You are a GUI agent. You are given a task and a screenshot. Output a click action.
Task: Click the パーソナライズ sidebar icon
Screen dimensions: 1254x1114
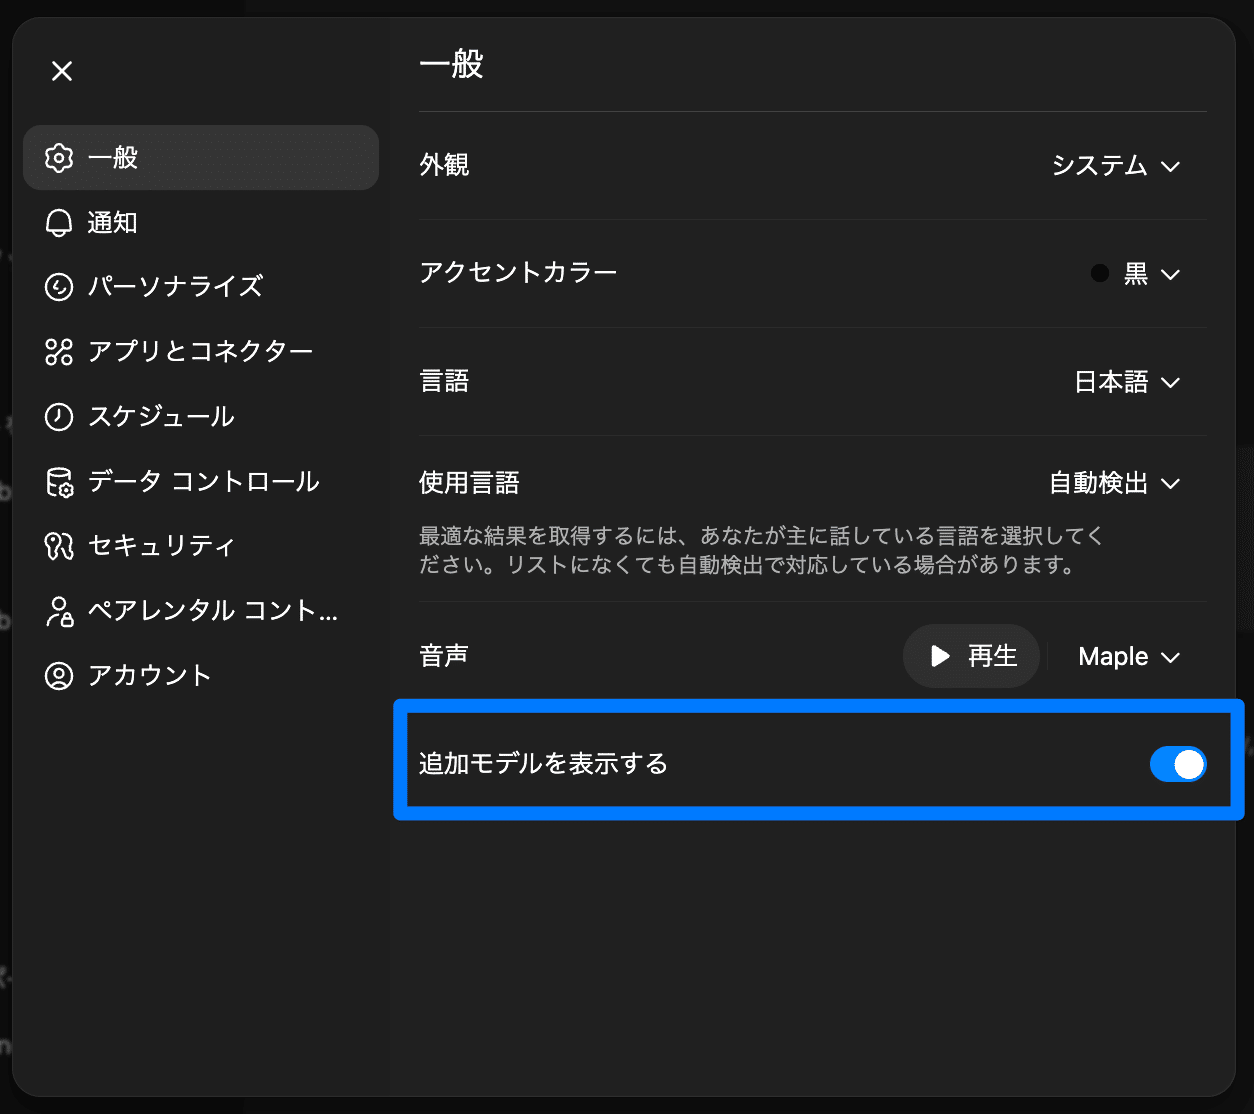point(59,287)
